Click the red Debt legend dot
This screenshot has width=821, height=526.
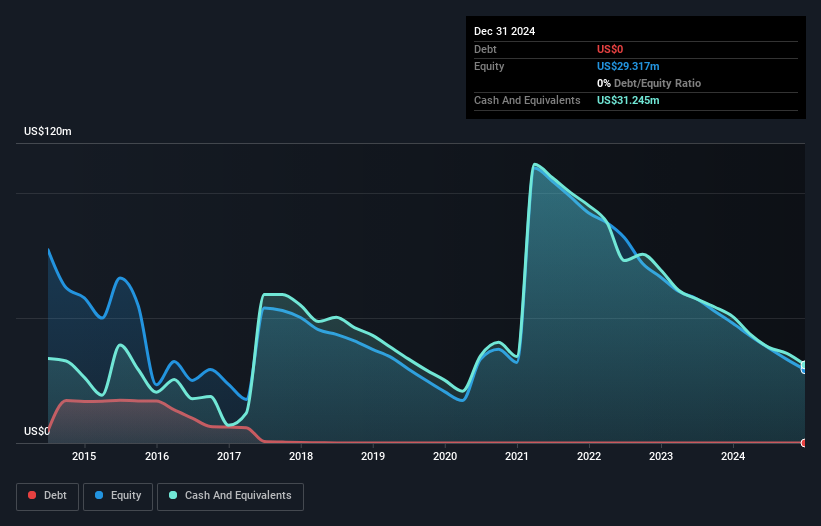pyautogui.click(x=32, y=495)
